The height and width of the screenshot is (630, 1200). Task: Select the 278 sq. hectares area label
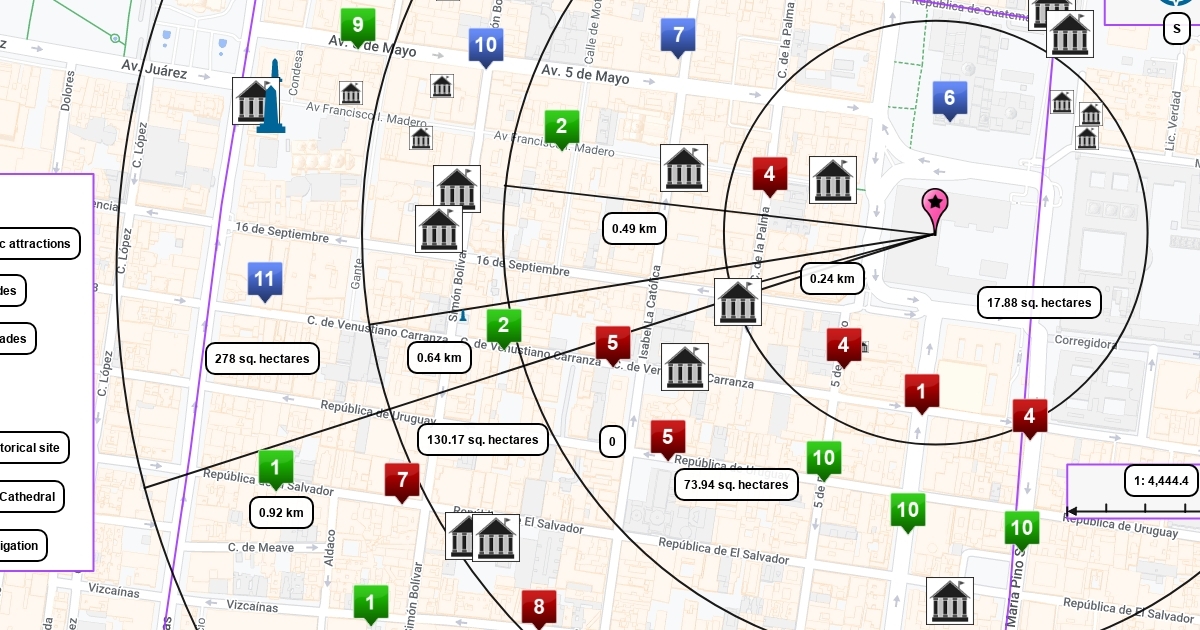pos(262,358)
